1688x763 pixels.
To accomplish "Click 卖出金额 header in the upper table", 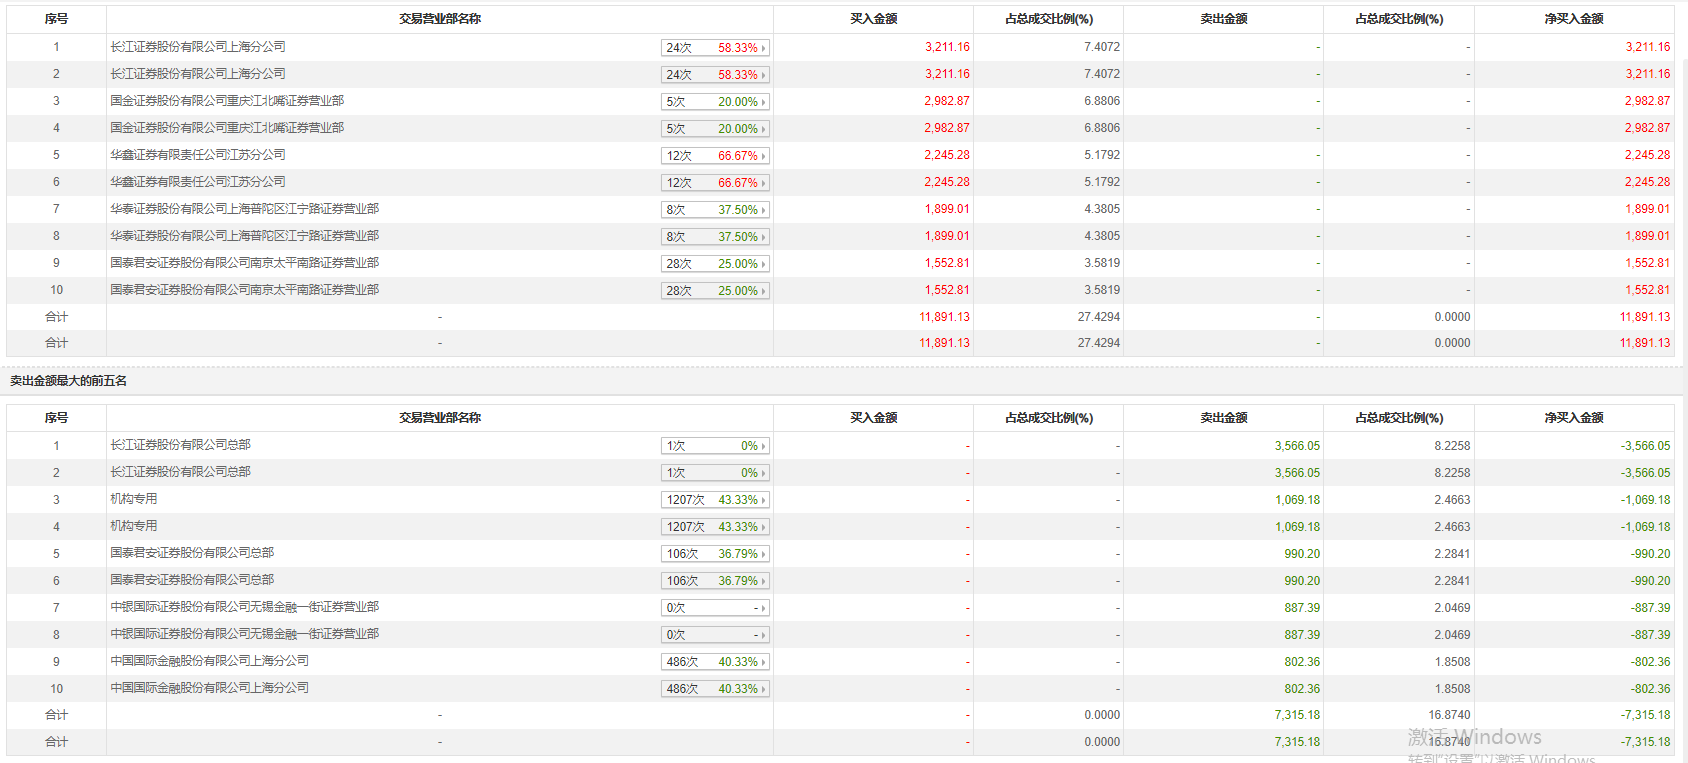I will 1224,19.
